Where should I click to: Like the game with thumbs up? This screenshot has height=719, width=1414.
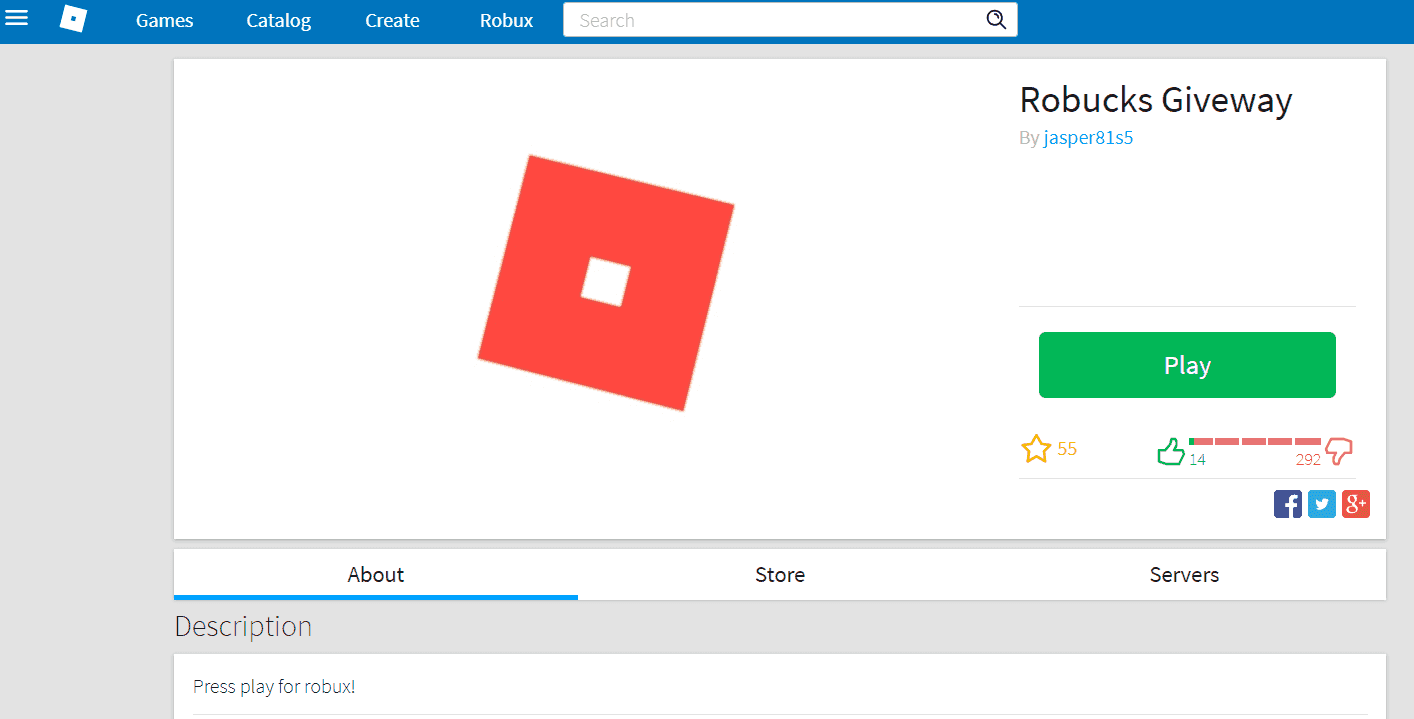point(1171,452)
